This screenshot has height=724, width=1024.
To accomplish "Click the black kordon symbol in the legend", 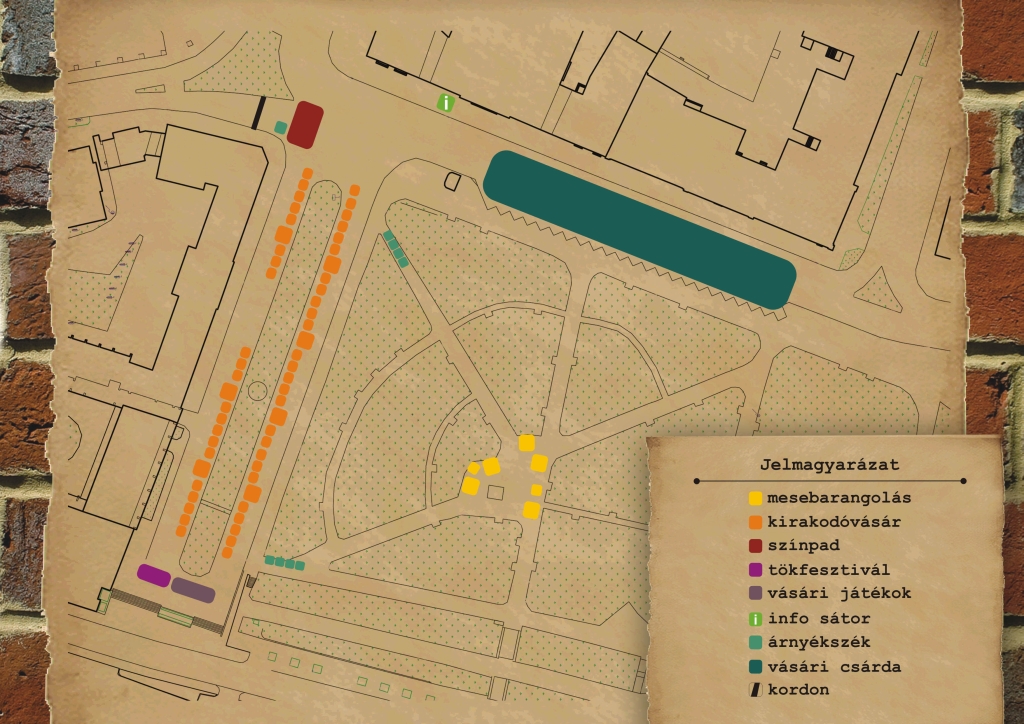I will point(755,690).
